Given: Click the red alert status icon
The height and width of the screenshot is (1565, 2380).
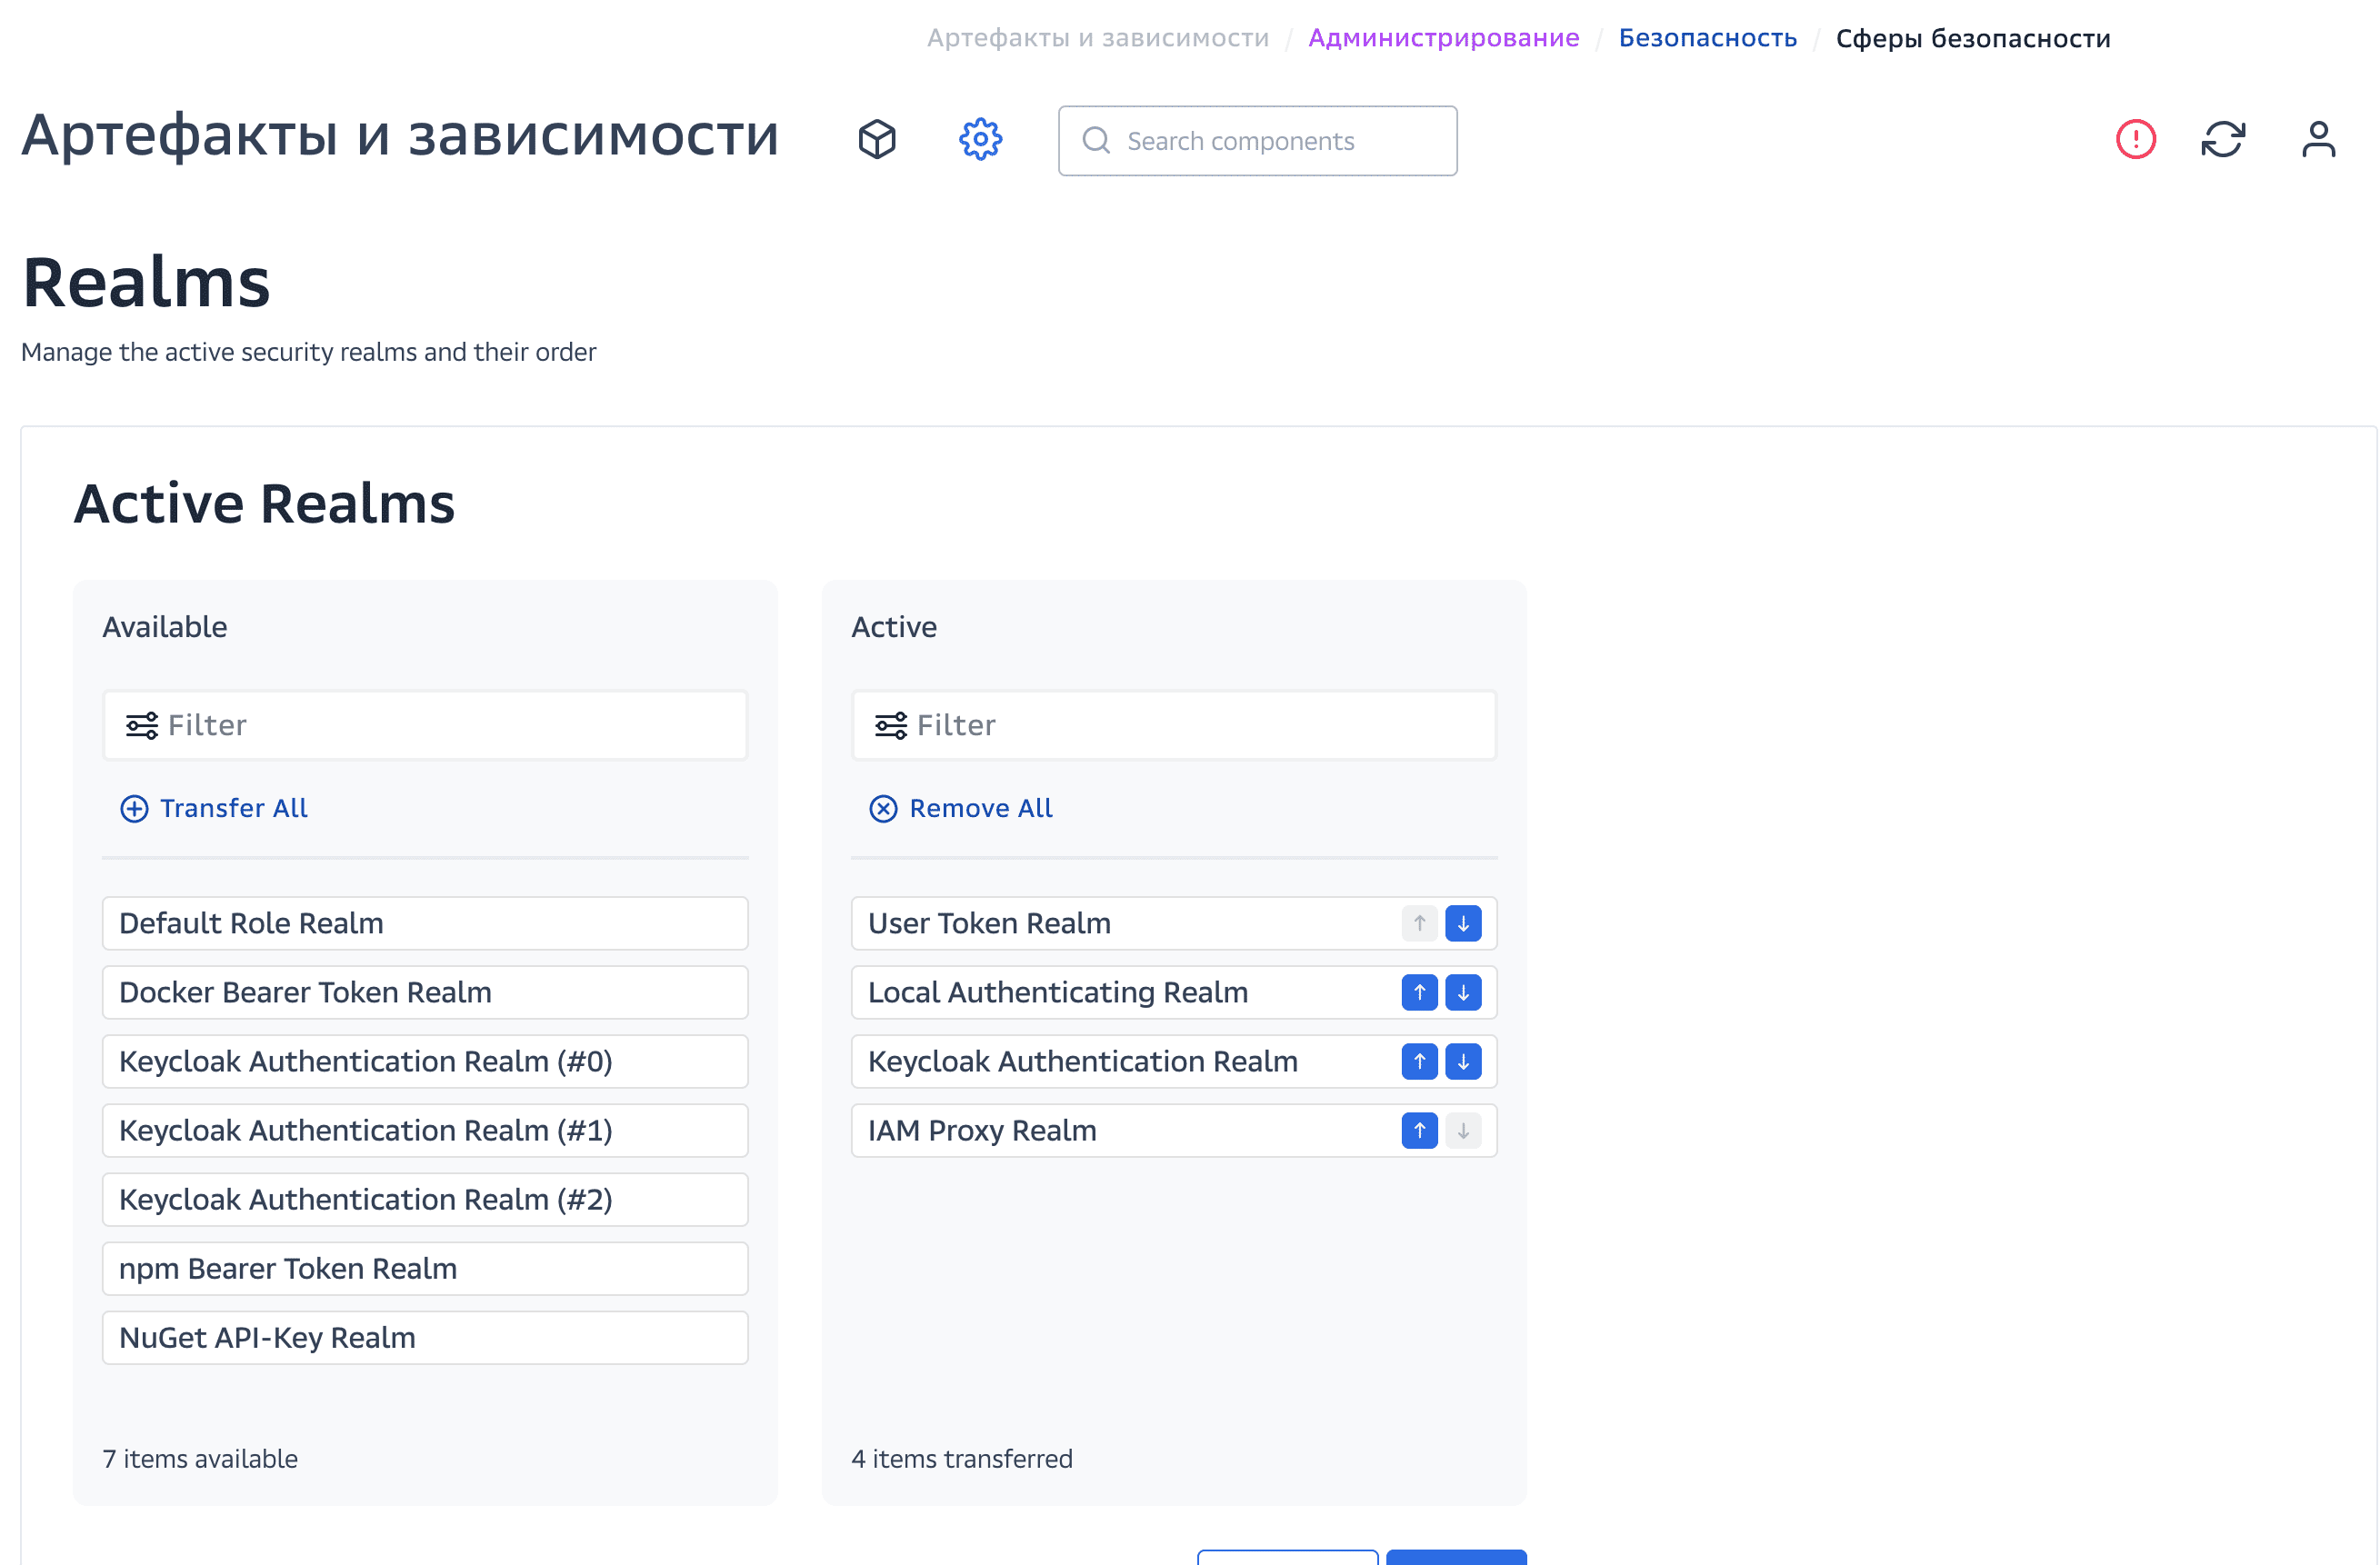Looking at the screenshot, I should pos(2135,139).
